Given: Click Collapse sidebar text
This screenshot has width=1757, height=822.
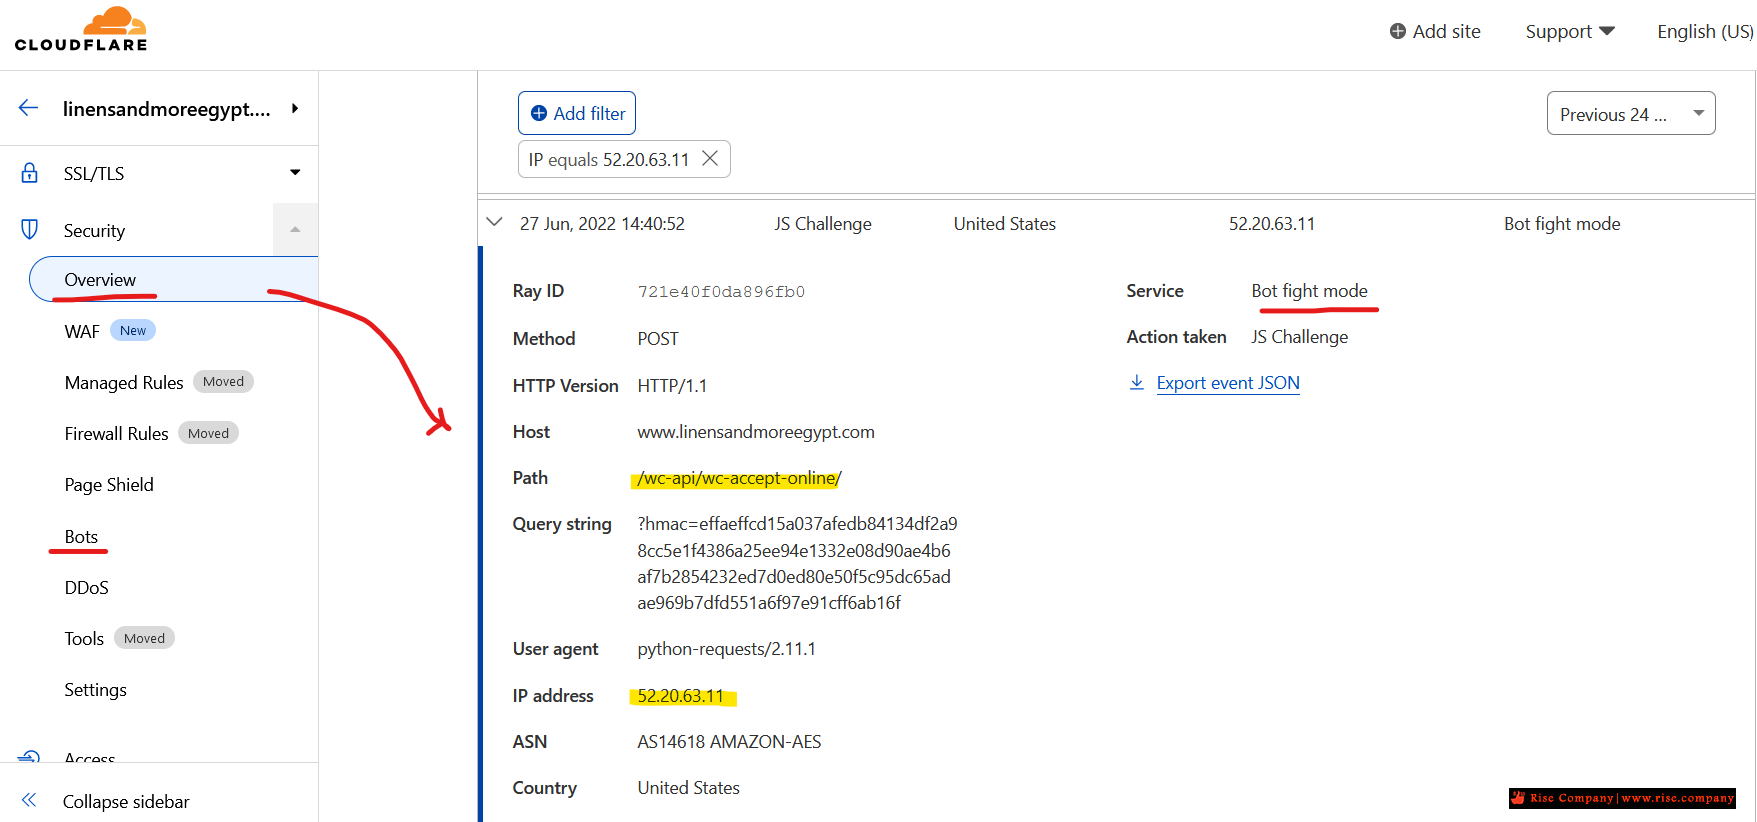Looking at the screenshot, I should click(126, 801).
